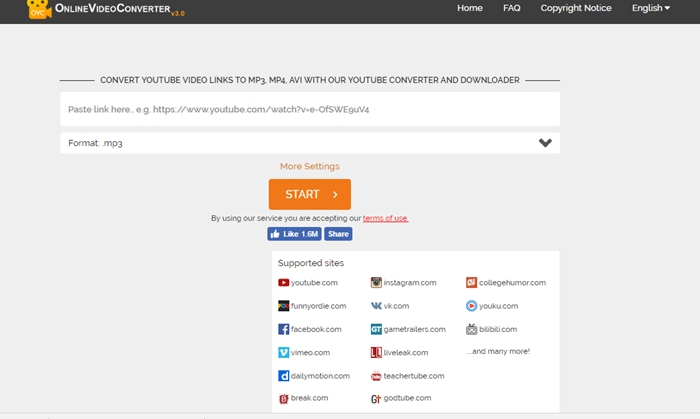Click the youtube.com site icon
700x419 pixels.
click(x=283, y=282)
